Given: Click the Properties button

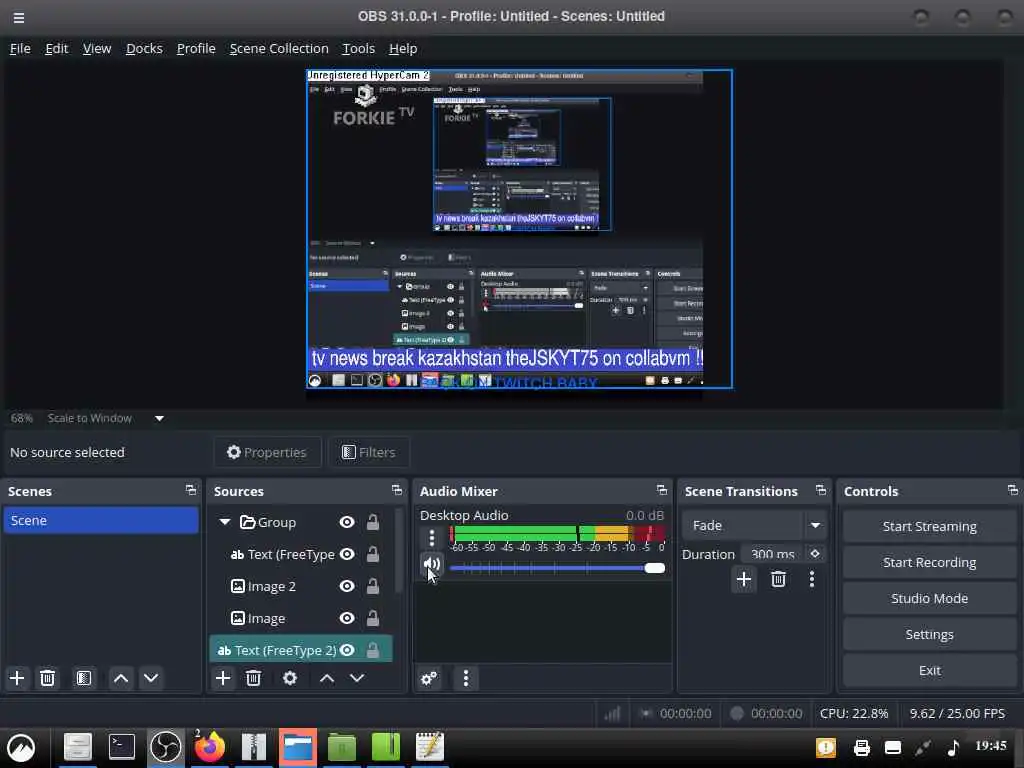Looking at the screenshot, I should point(267,452).
